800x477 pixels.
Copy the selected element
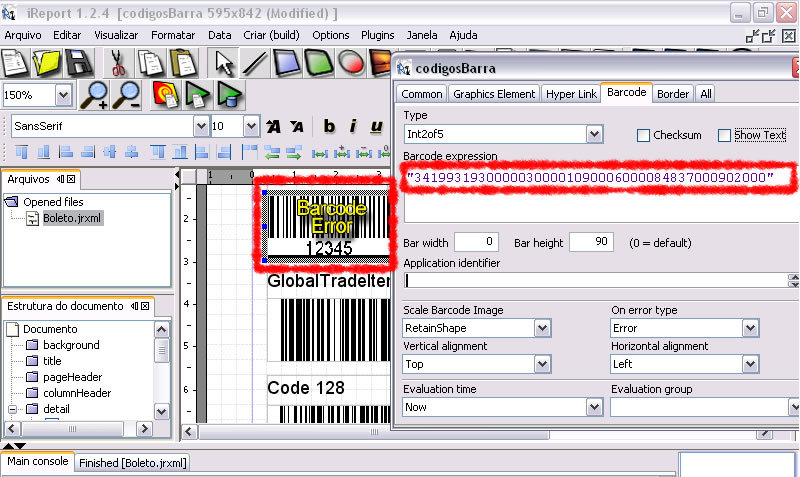151,63
